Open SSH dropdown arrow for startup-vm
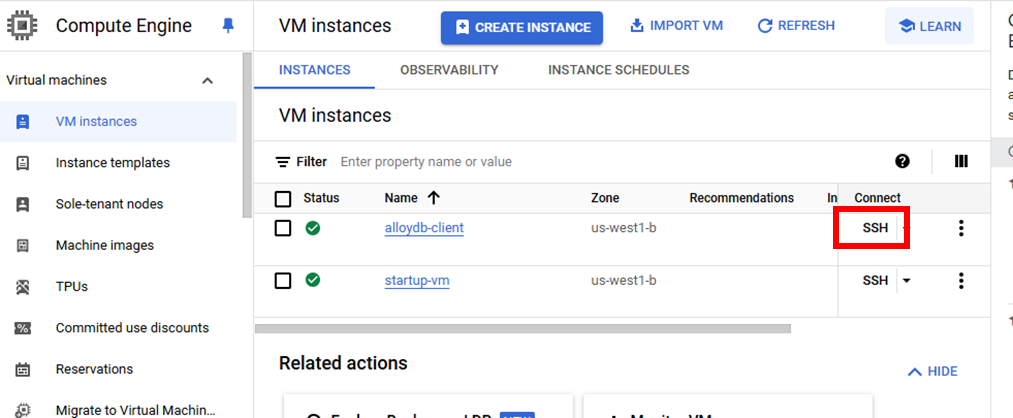The height and width of the screenshot is (418, 1013). point(906,281)
